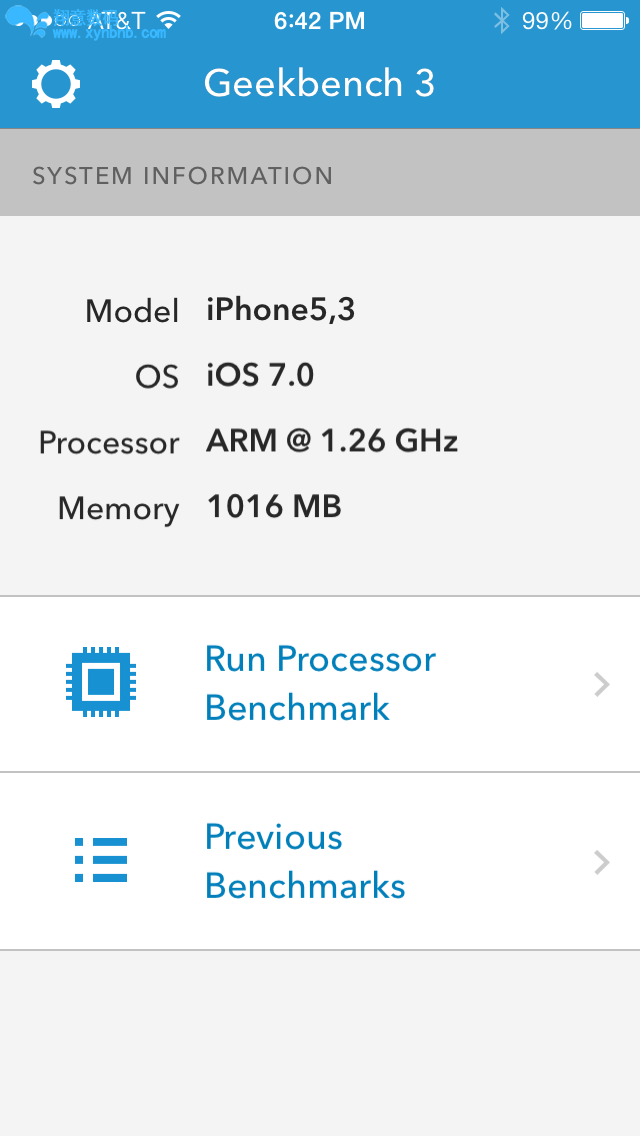640x1136 pixels.
Task: Open settings via the gear icon
Action: tap(56, 85)
